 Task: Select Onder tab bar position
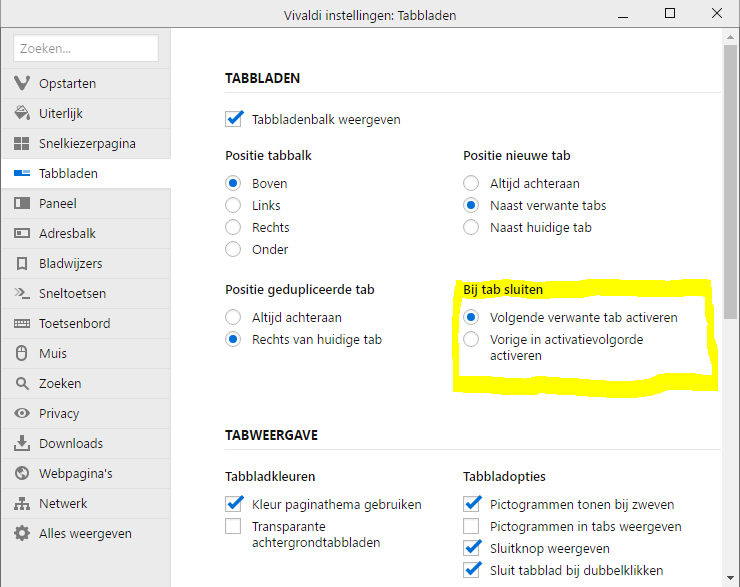[x=233, y=249]
